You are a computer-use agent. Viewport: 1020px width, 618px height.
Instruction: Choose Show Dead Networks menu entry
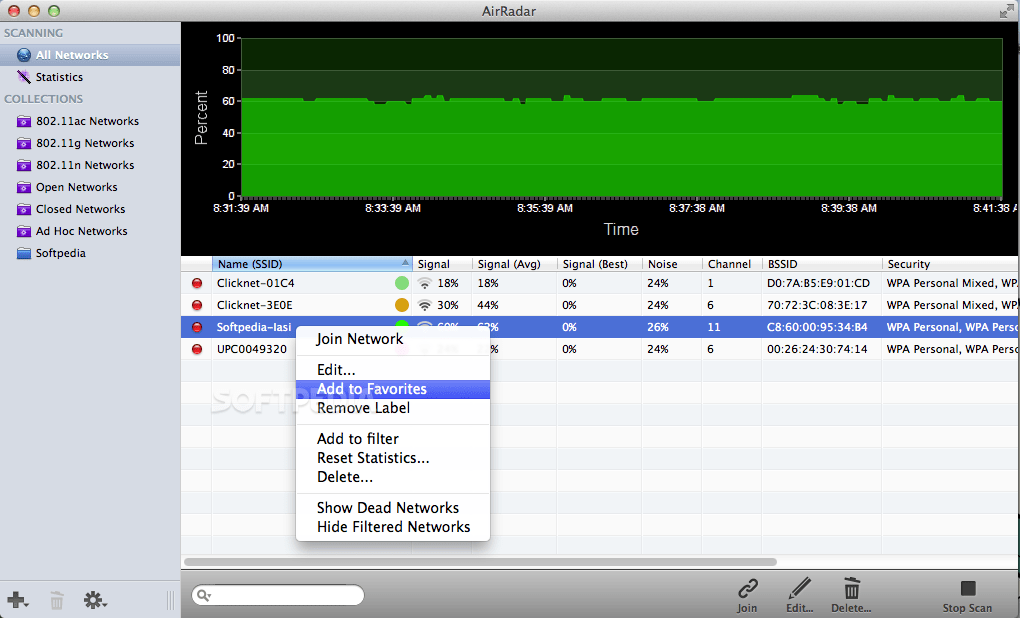388,507
